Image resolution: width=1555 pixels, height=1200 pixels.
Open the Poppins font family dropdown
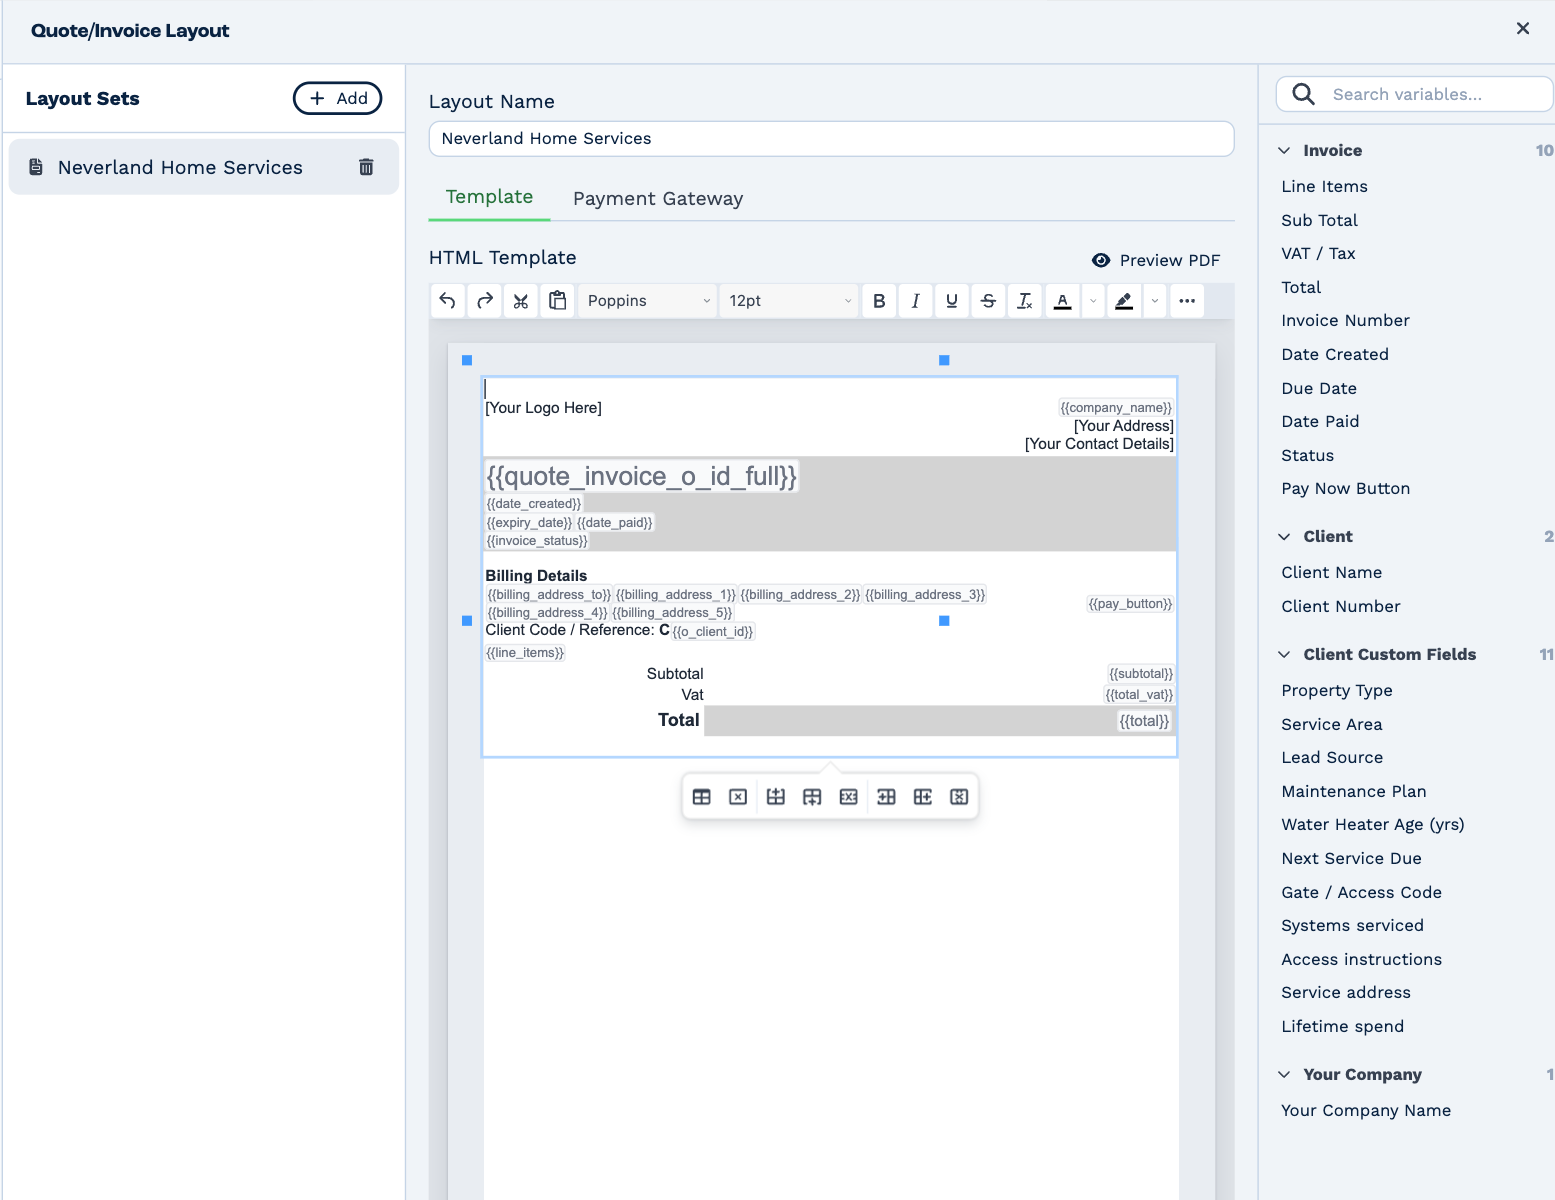[648, 301]
